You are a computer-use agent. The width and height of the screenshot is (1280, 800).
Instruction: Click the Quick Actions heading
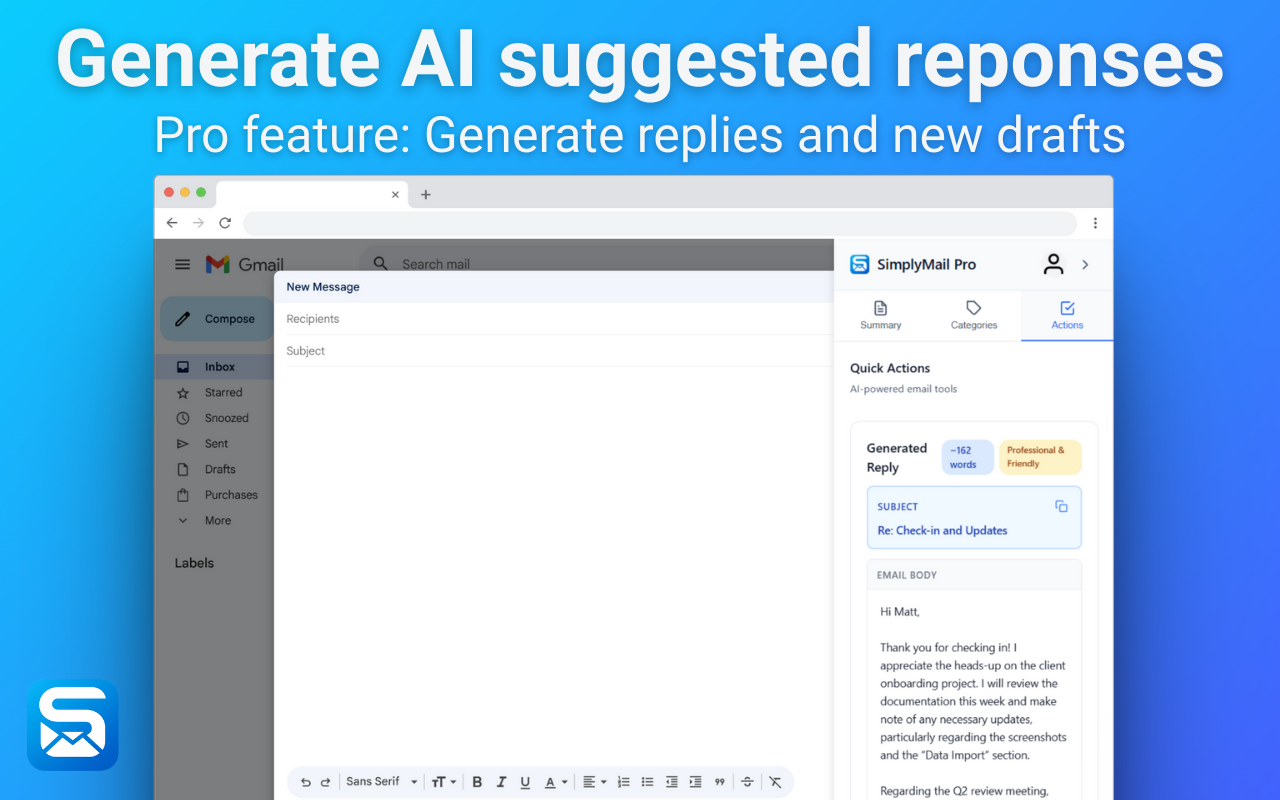(890, 368)
